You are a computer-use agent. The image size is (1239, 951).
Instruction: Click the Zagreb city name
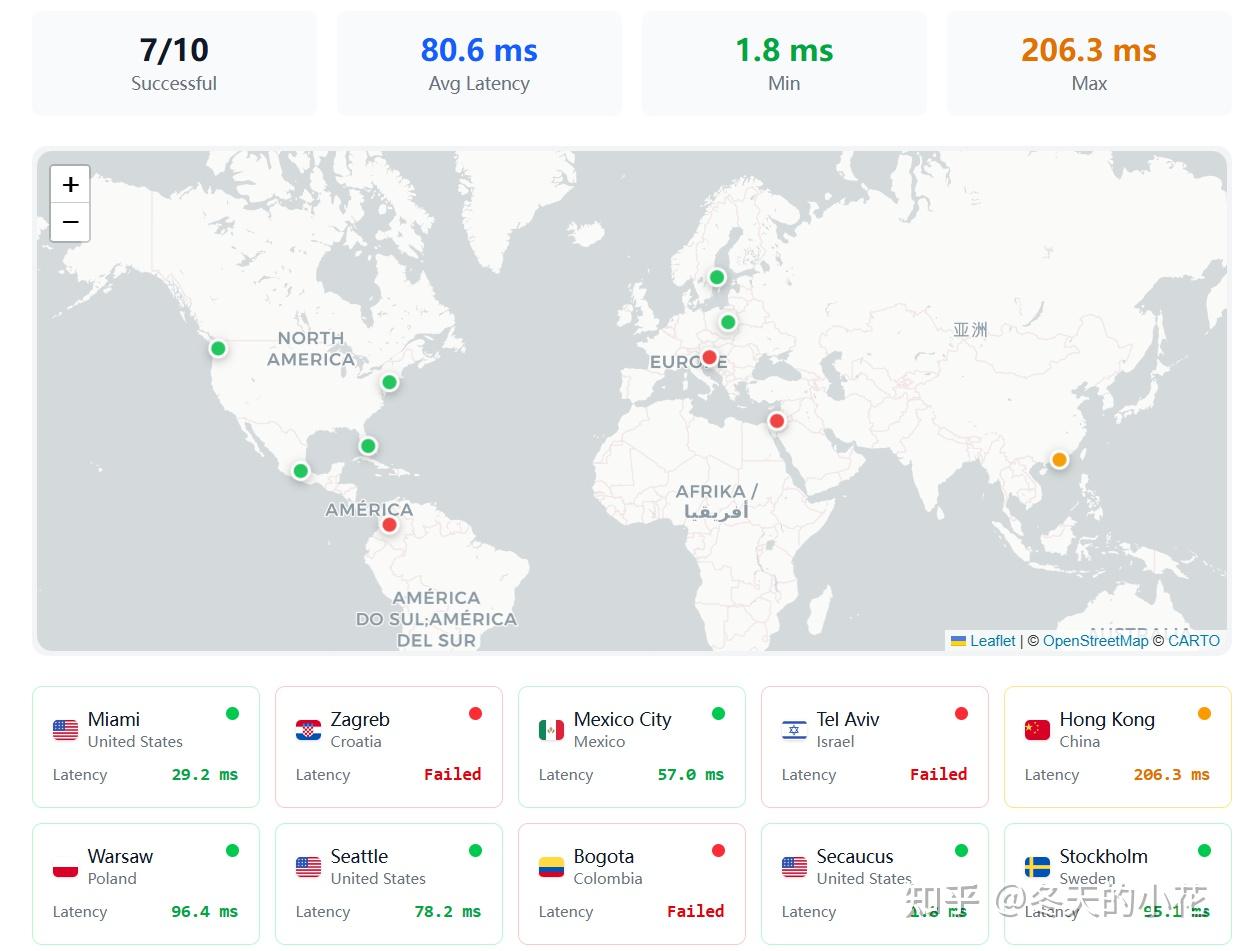[x=360, y=719]
